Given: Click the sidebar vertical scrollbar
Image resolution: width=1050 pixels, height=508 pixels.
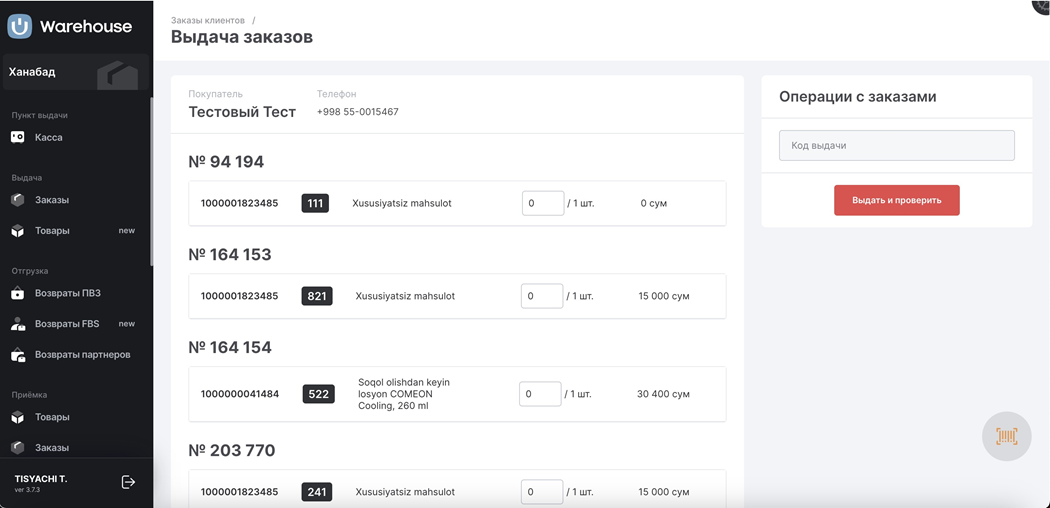Looking at the screenshot, I should (151, 180).
